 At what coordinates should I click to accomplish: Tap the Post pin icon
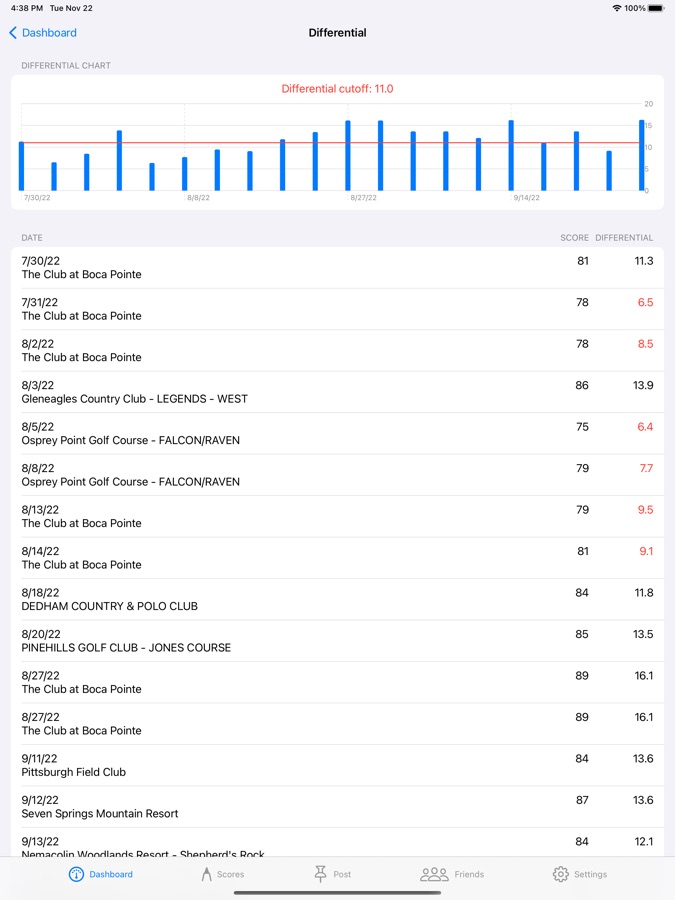tap(320, 874)
